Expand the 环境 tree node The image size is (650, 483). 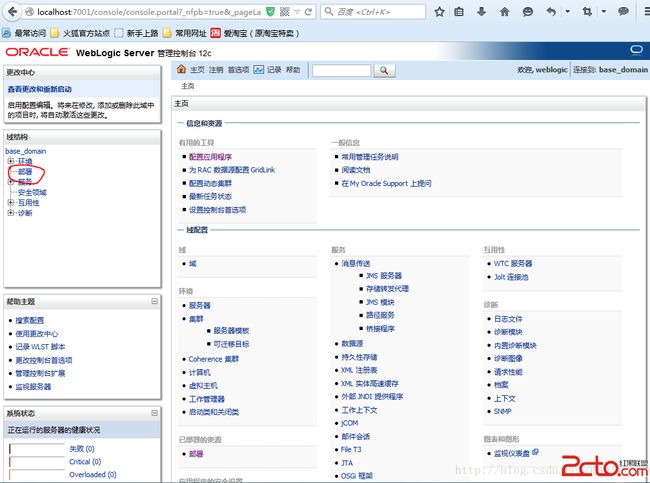click(11, 161)
